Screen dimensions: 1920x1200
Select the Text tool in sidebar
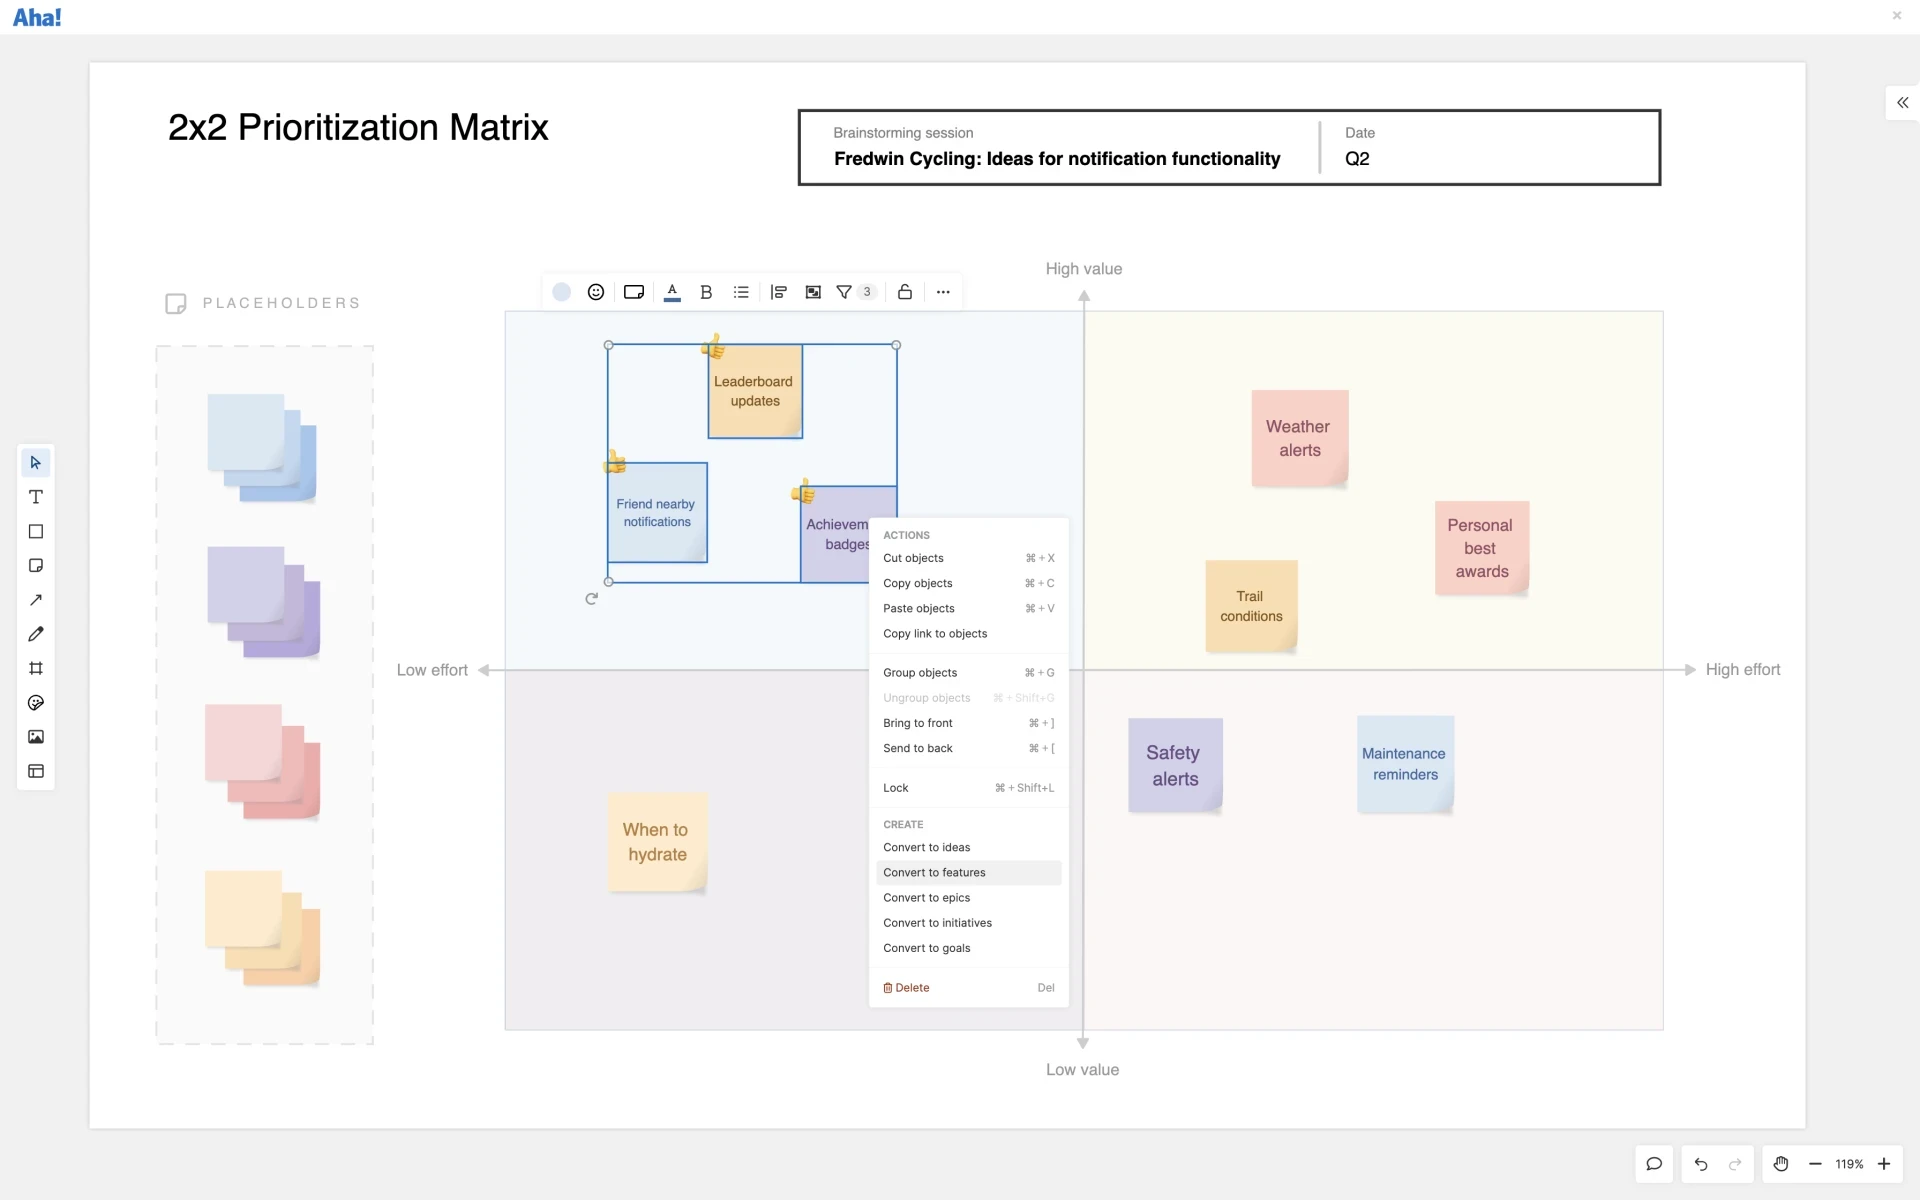tap(36, 497)
